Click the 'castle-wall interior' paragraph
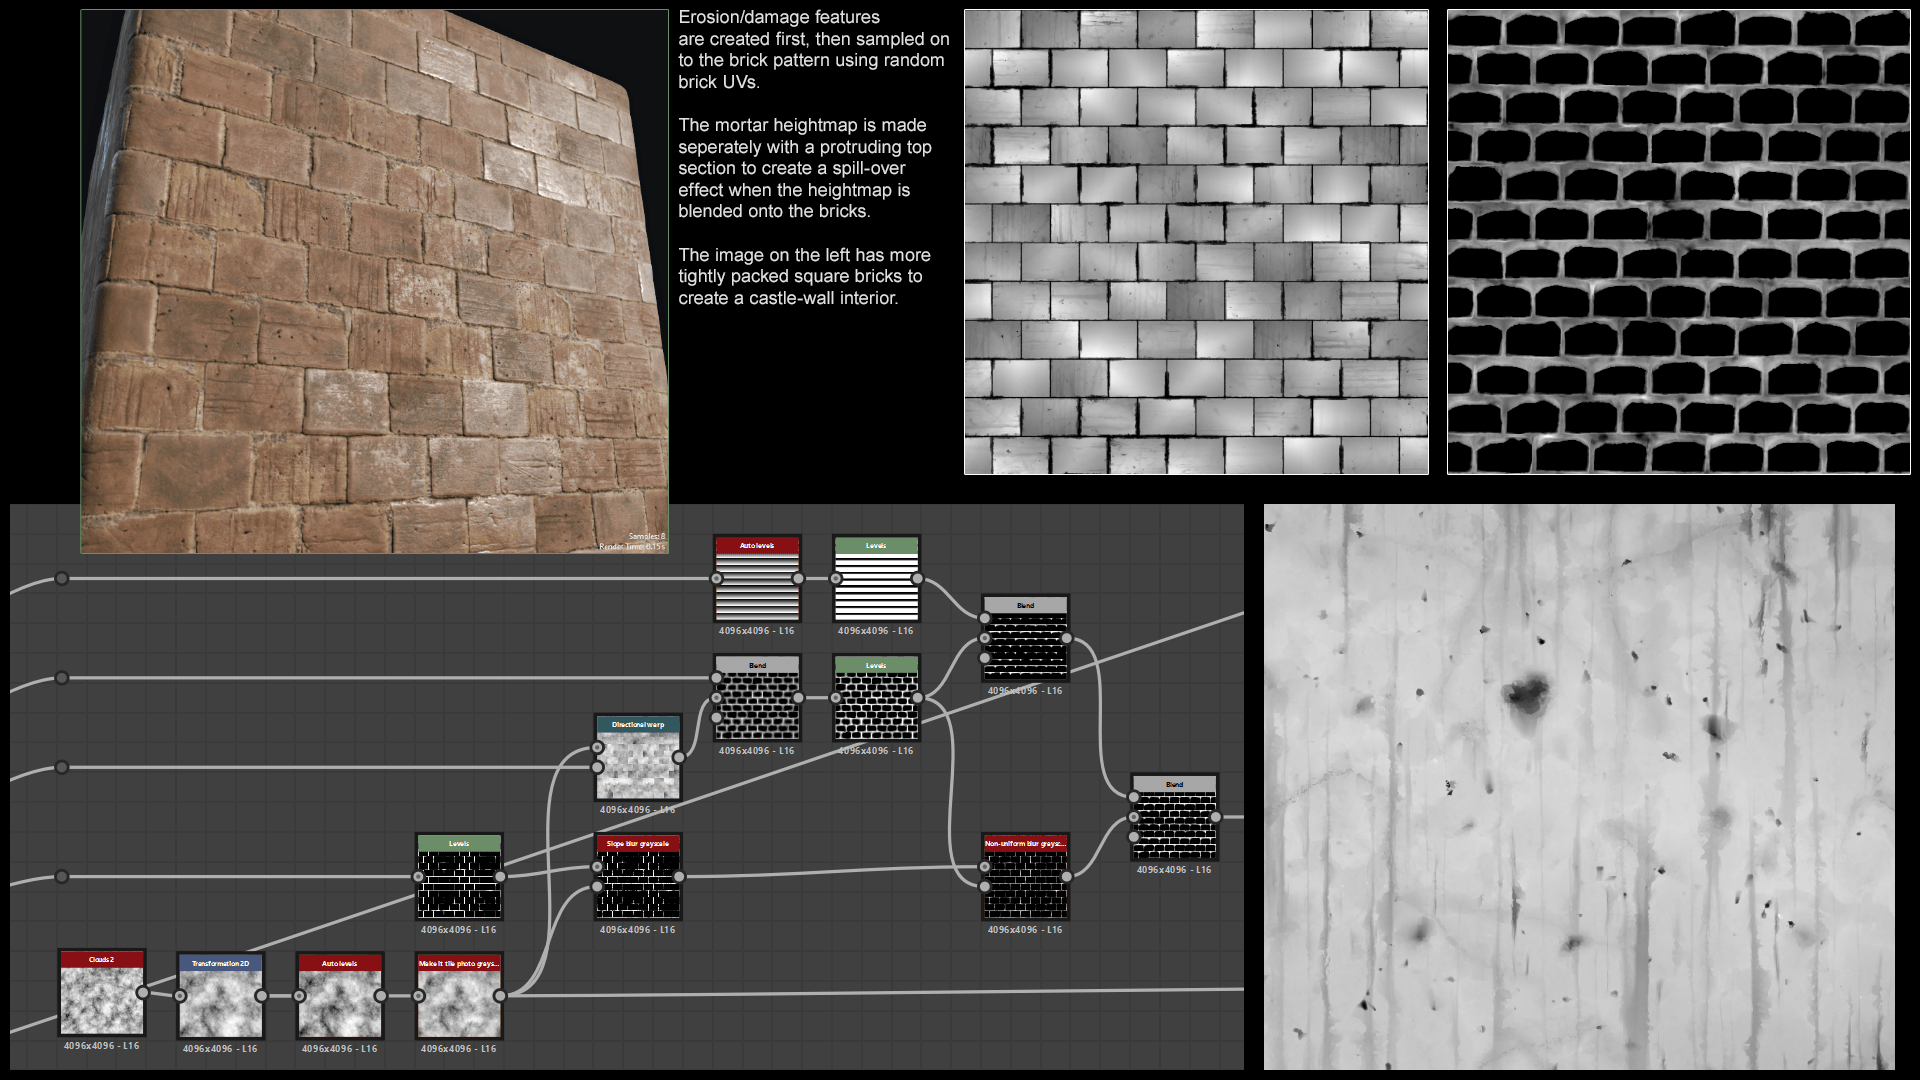The width and height of the screenshot is (1920, 1080). [804, 277]
